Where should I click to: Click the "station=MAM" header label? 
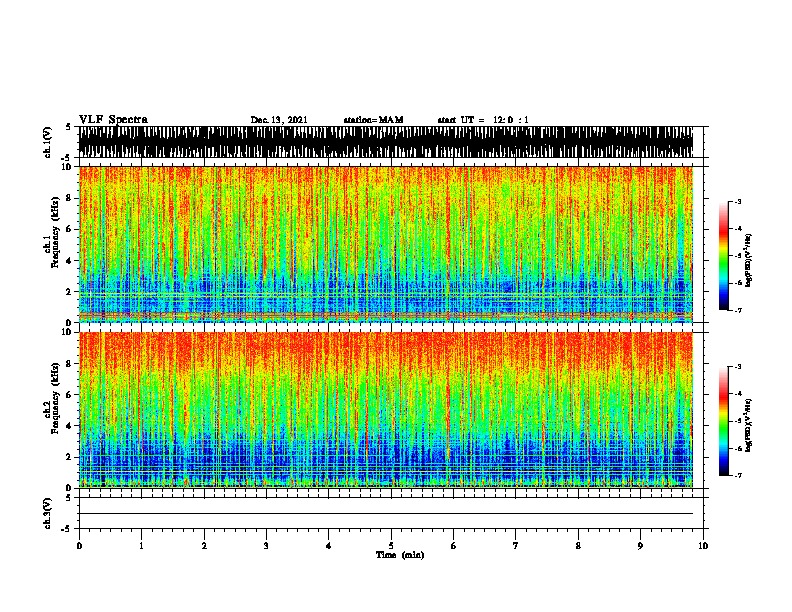tap(373, 120)
